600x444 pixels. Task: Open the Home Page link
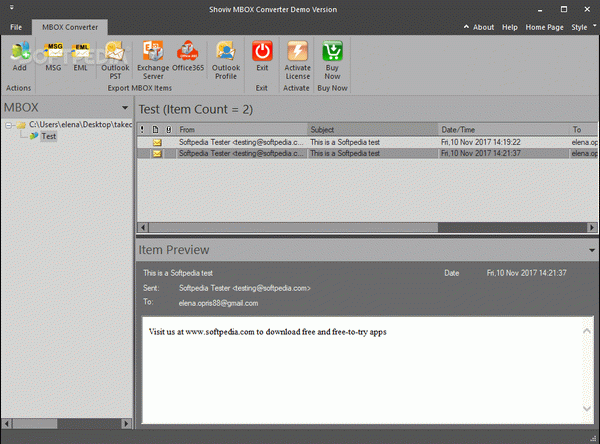[544, 27]
